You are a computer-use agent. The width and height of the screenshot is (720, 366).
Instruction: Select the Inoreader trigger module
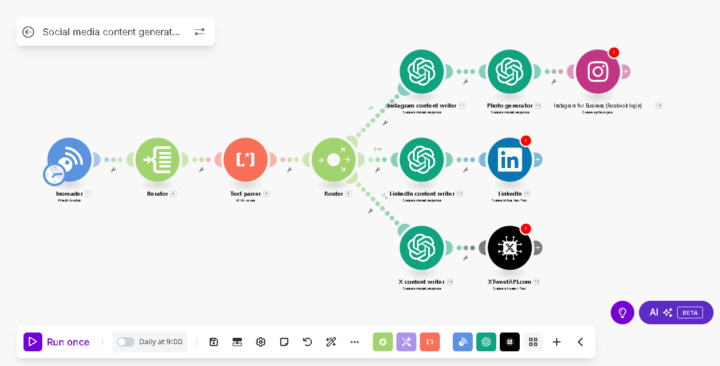click(69, 160)
